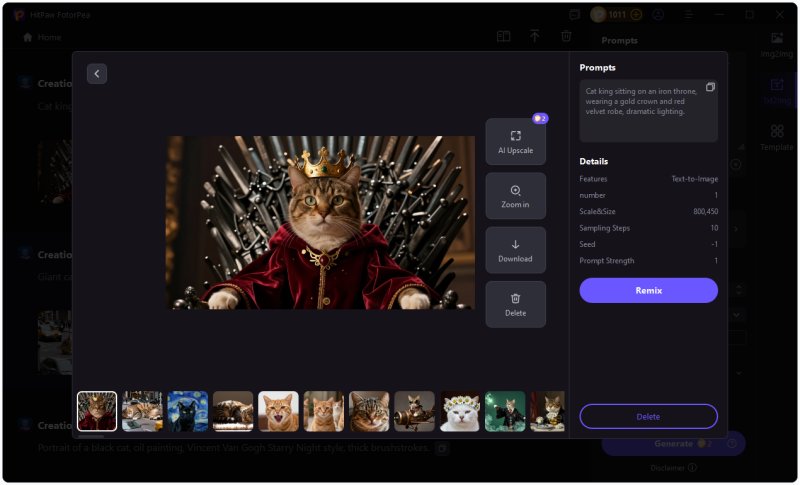Open the Template tab in background sidebar

[x=777, y=138]
